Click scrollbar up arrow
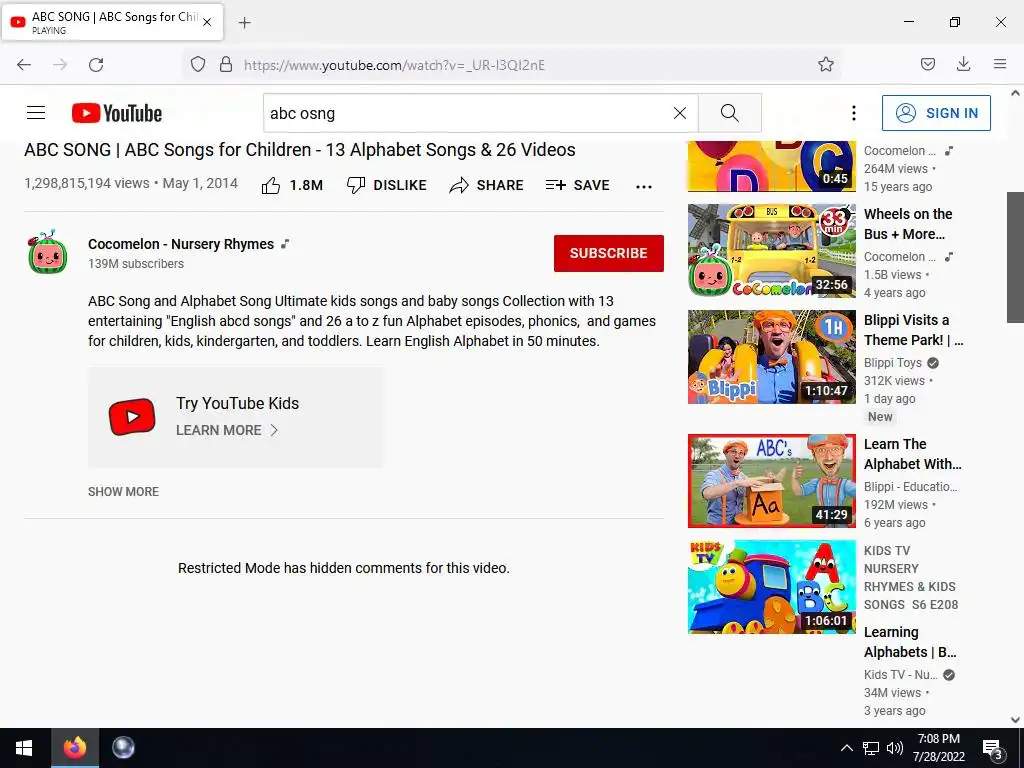This screenshot has width=1024, height=768. pyautogui.click(x=1015, y=93)
